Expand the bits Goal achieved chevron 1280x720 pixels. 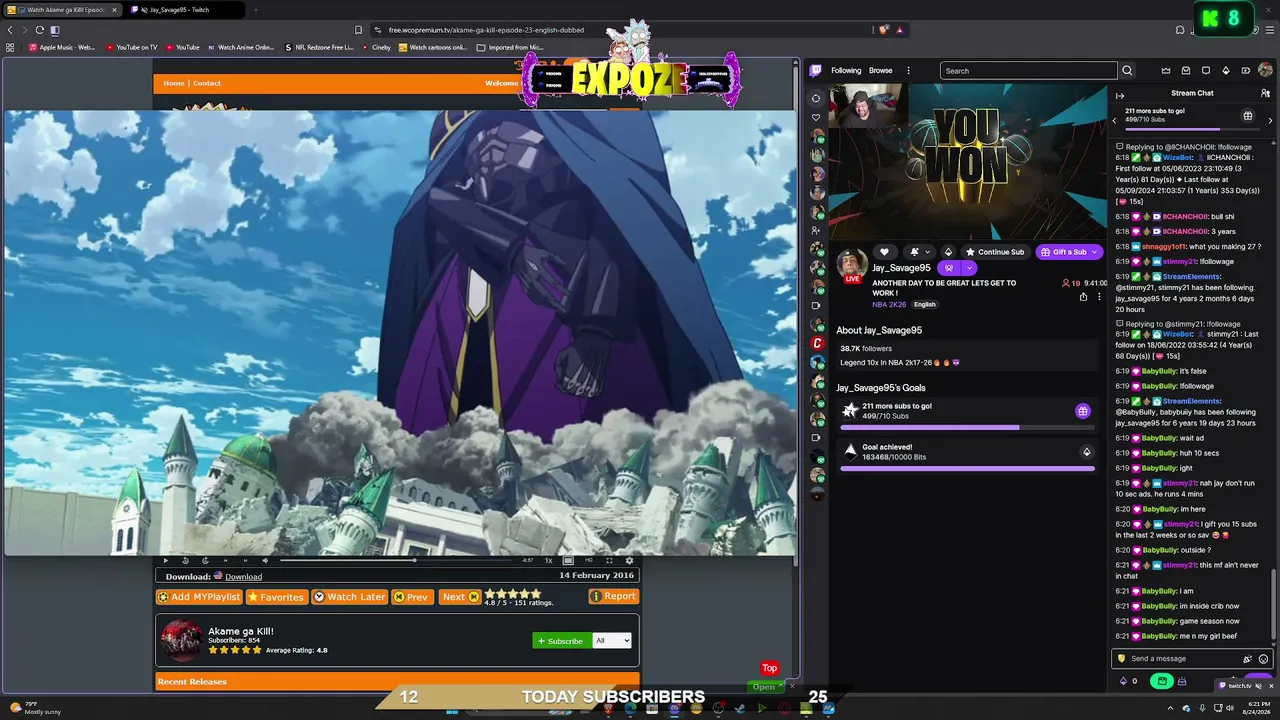coord(1087,452)
